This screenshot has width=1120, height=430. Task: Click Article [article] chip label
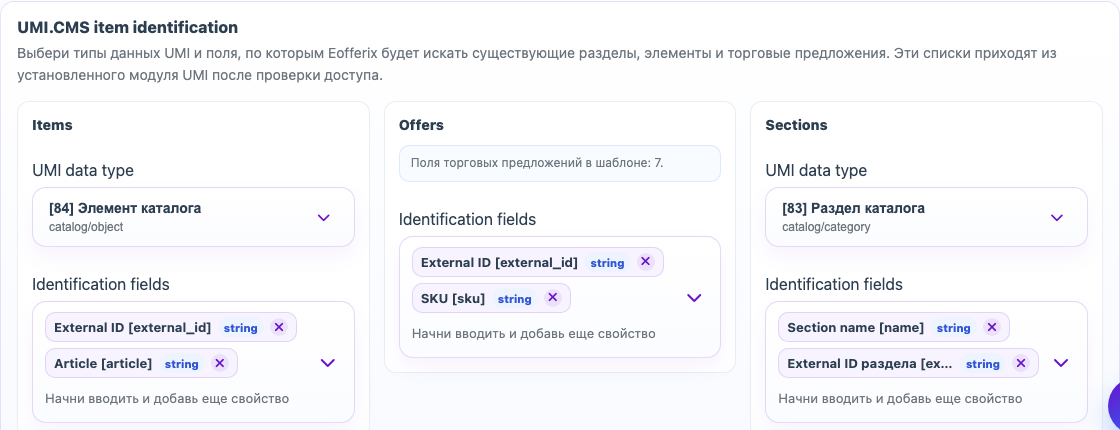coord(103,363)
